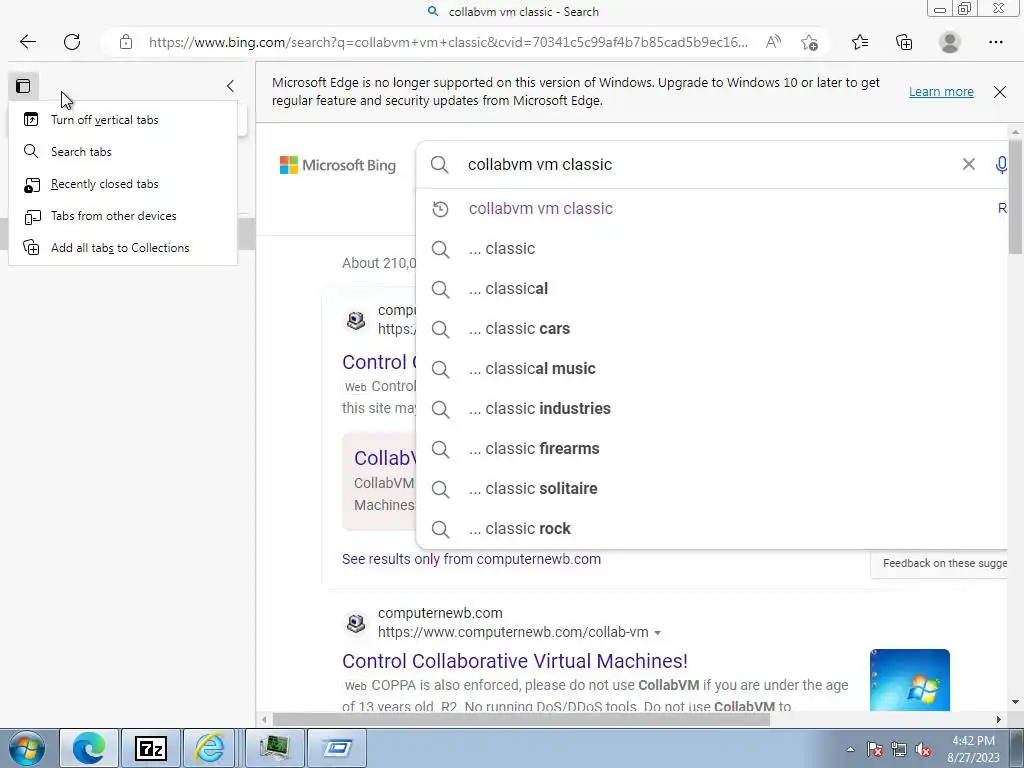Launch 7-Zip from the taskbar
1024x768 pixels.
pyautogui.click(x=150, y=748)
